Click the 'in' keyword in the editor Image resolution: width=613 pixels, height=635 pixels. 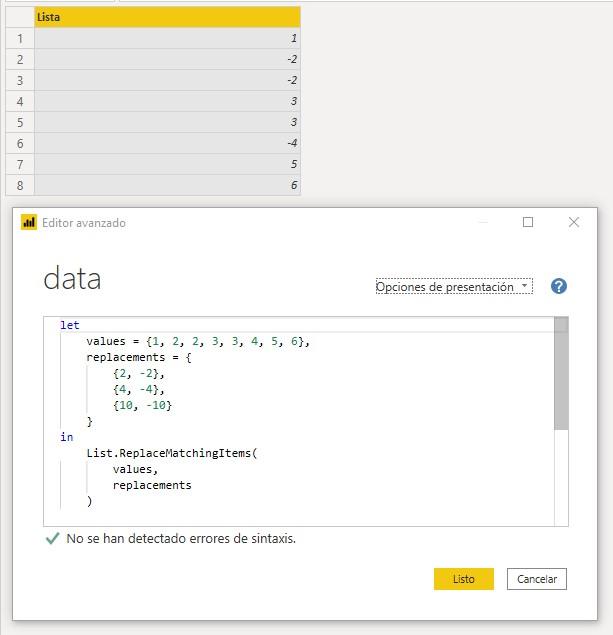[x=66, y=437]
